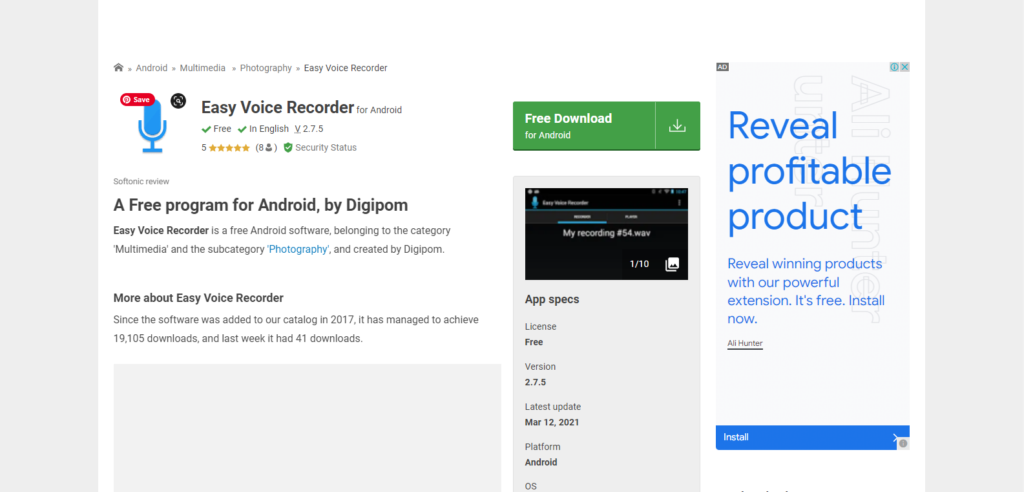Click 'Mar 12, 2021' latest update value
The width and height of the screenshot is (1024, 492).
tap(552, 422)
